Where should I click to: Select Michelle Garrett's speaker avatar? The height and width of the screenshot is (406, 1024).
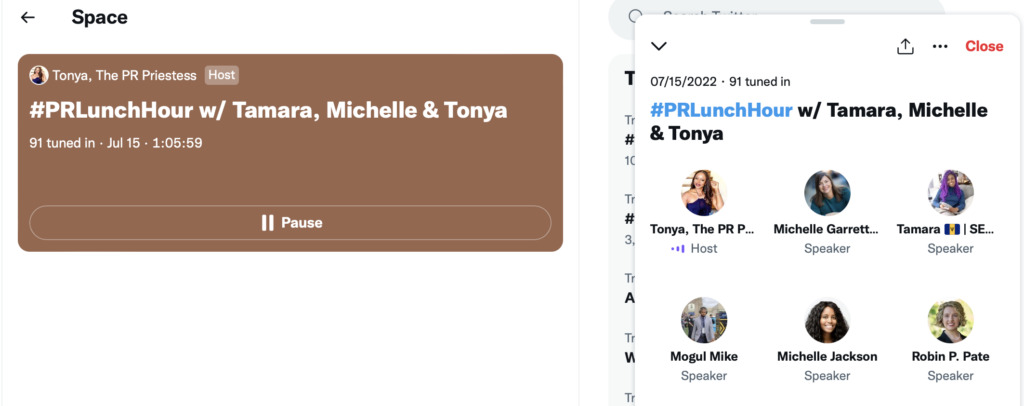[x=827, y=193]
